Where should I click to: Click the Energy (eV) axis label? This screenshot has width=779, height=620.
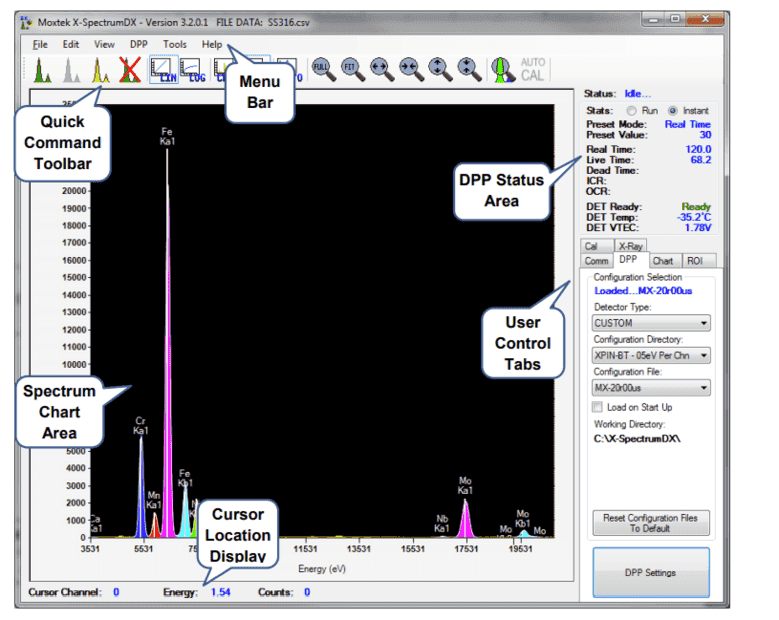pyautogui.click(x=322, y=569)
